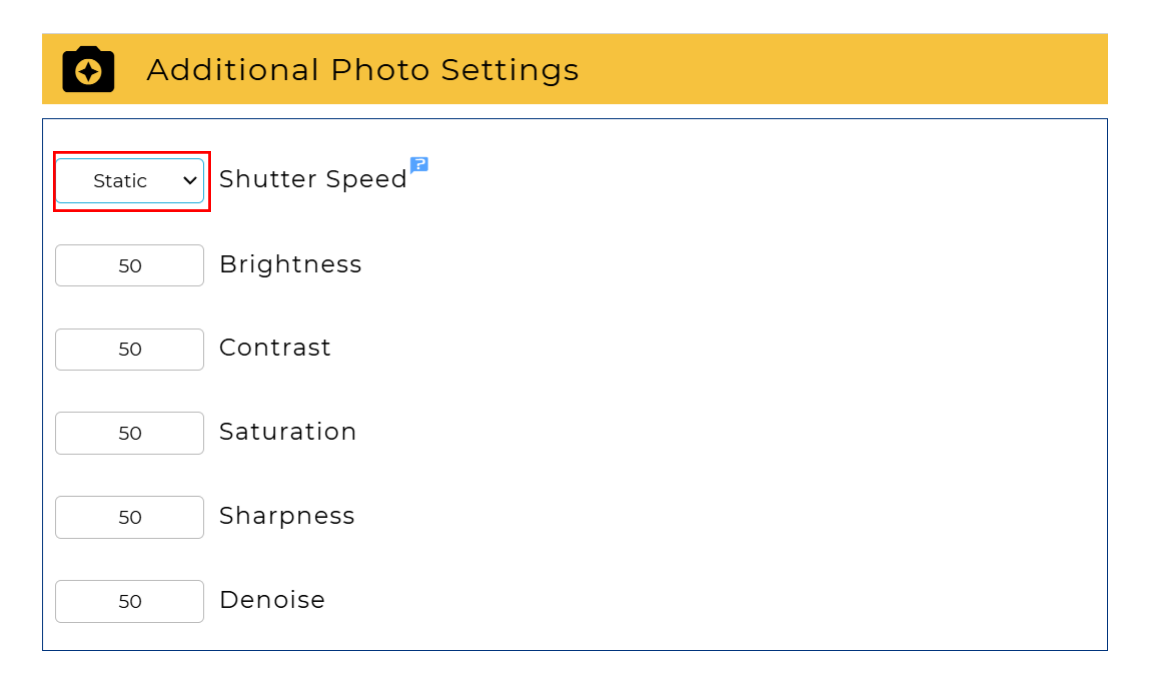
Task: Click the Denoise label
Action: click(x=272, y=599)
